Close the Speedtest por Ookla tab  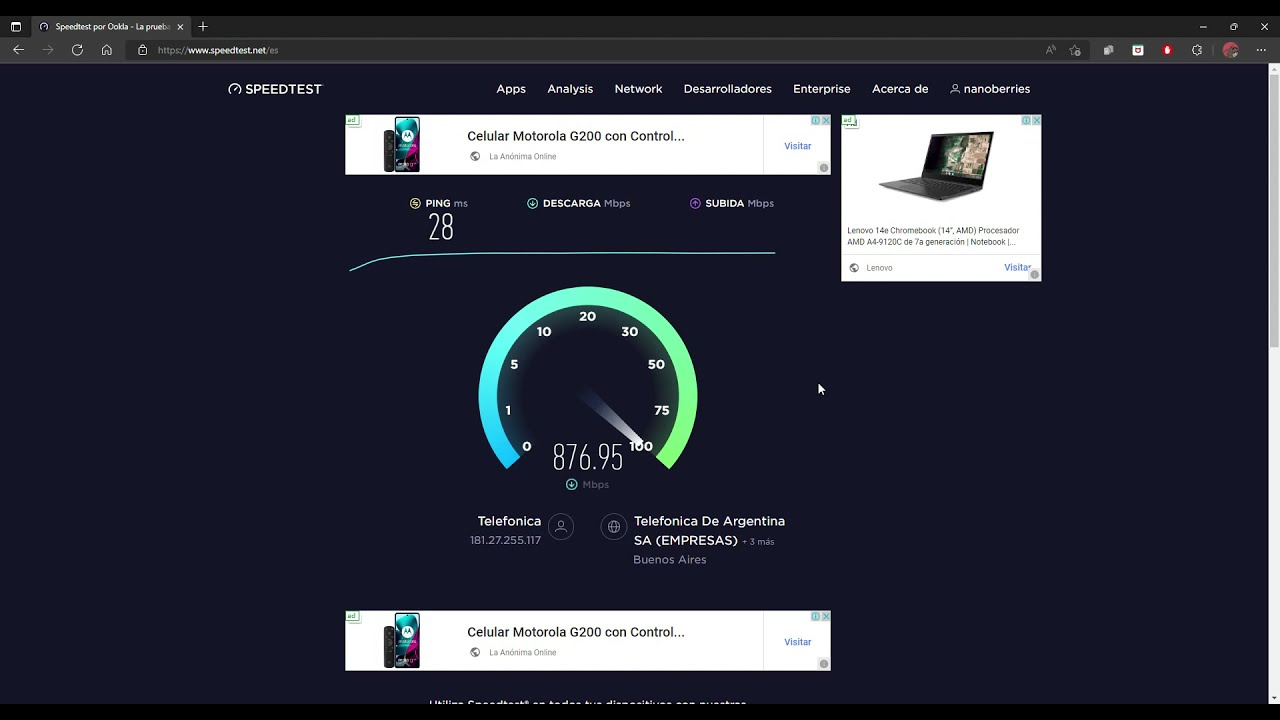tap(180, 27)
